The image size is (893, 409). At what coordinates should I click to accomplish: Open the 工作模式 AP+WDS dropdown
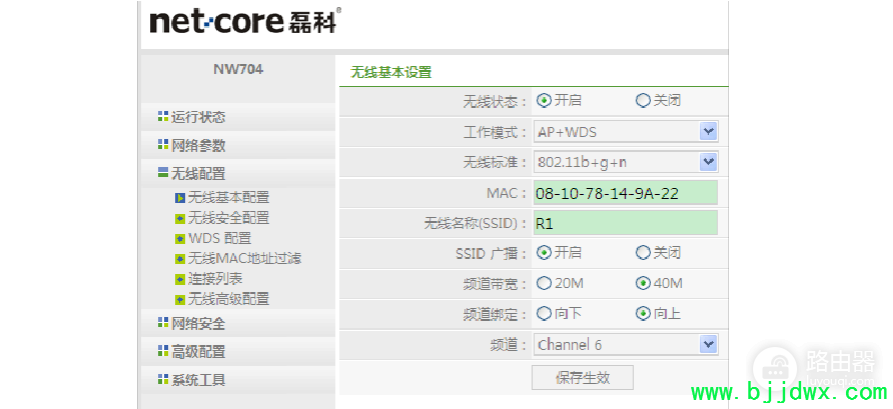tap(708, 131)
